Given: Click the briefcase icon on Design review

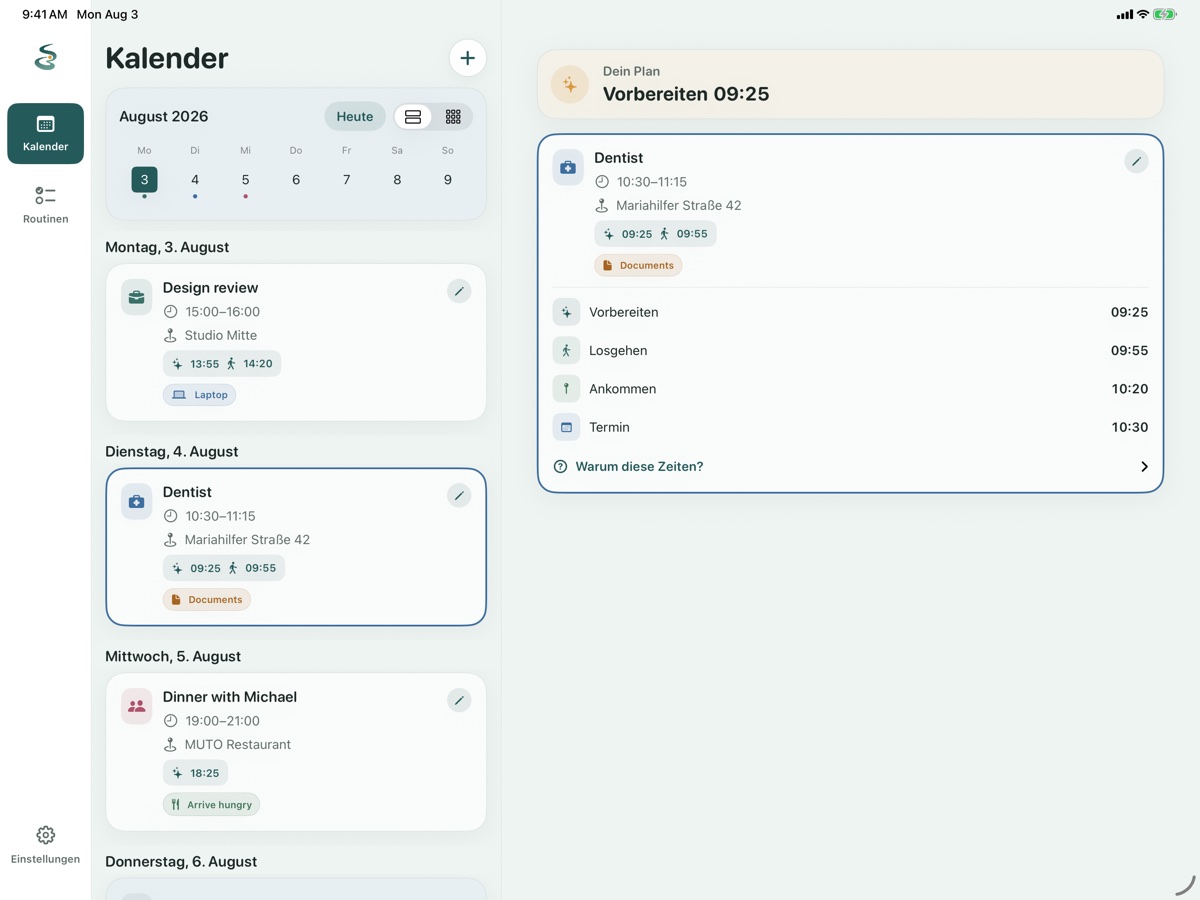Looking at the screenshot, I should [137, 297].
